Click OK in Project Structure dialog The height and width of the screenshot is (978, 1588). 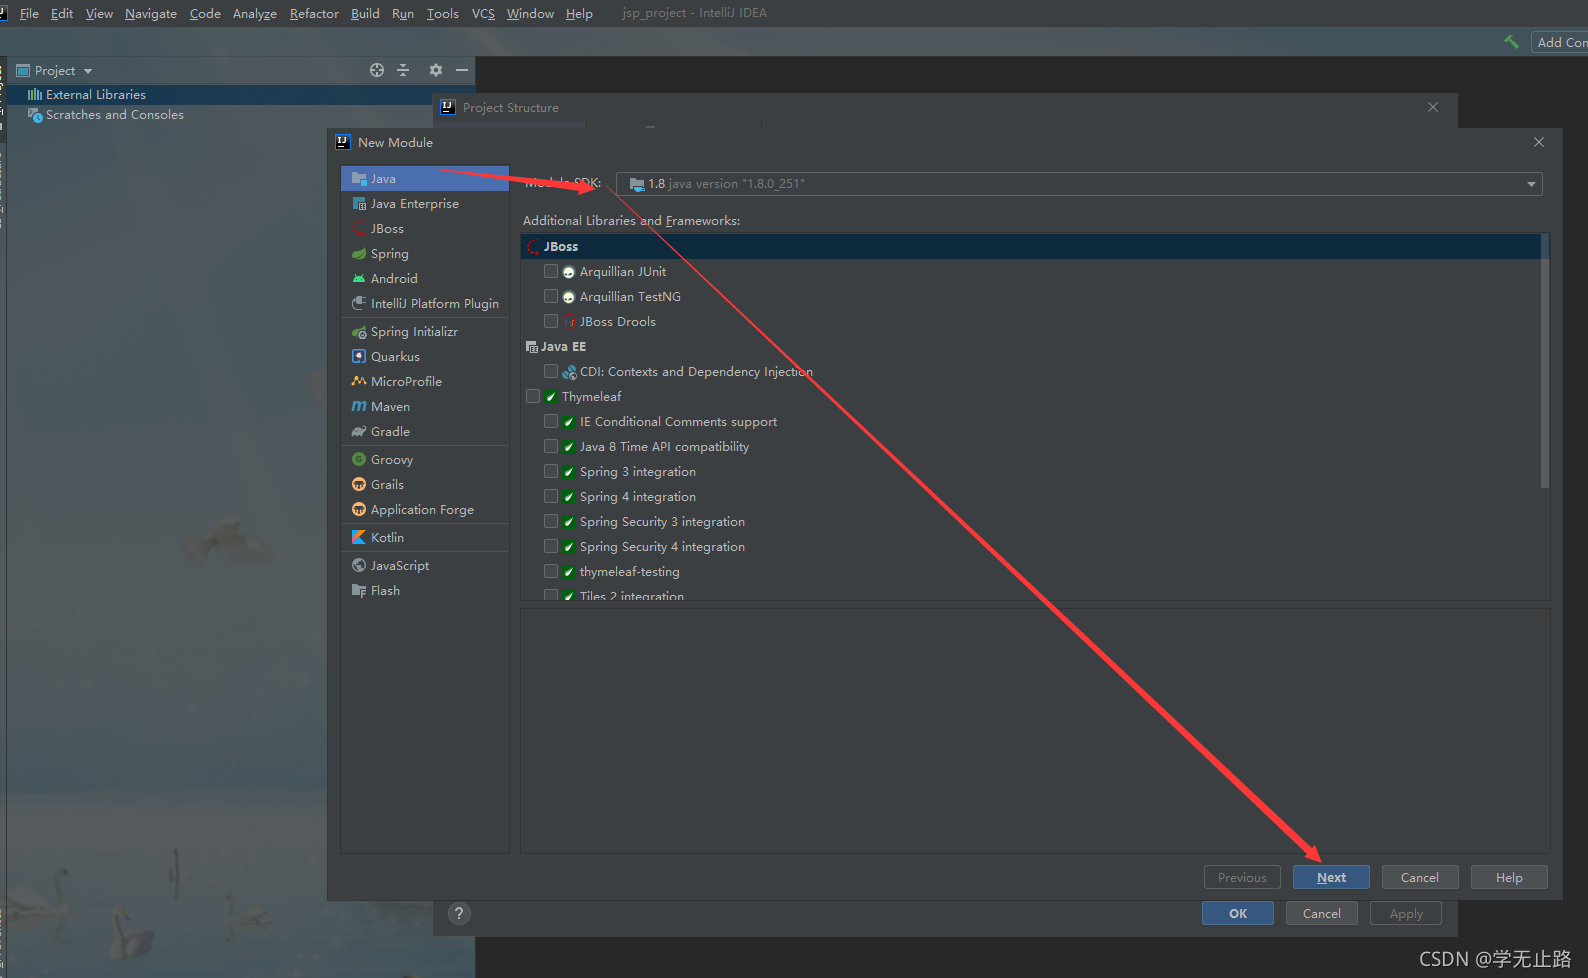pos(1238,913)
